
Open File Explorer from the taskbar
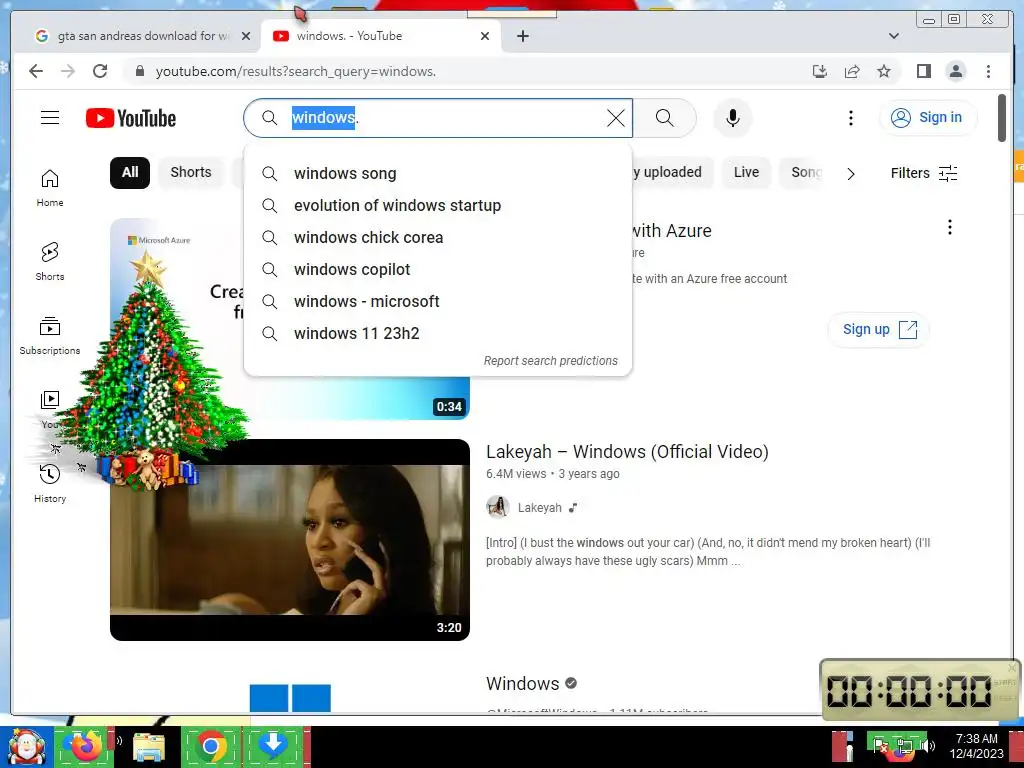[x=149, y=747]
